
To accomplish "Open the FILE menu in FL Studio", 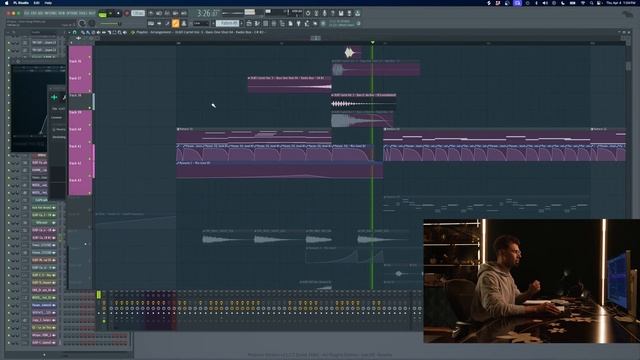I will 27,13.
